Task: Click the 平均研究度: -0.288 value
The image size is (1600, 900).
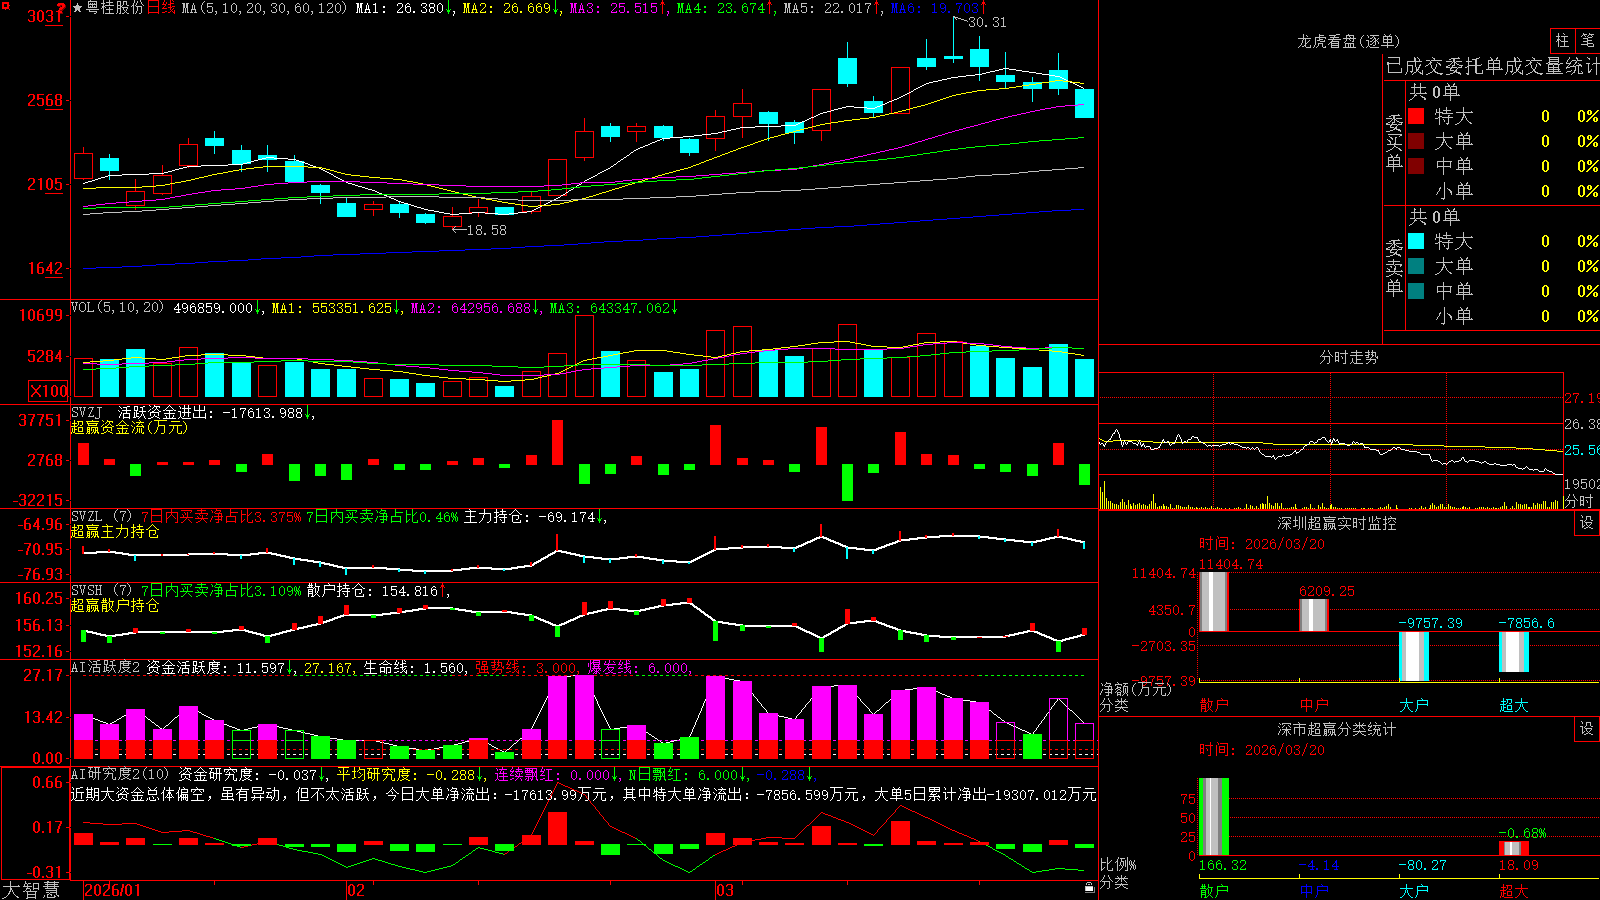Action: tap(410, 774)
